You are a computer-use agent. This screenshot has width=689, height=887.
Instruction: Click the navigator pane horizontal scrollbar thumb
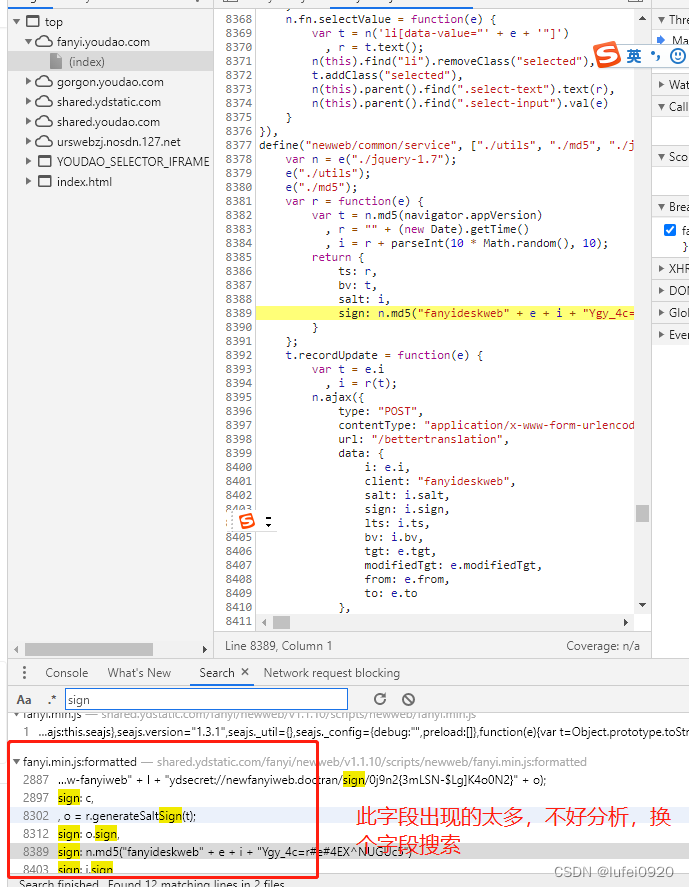[89, 649]
